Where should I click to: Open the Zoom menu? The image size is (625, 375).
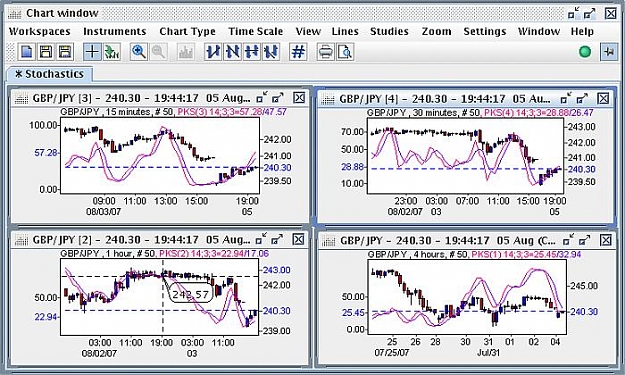(x=436, y=31)
